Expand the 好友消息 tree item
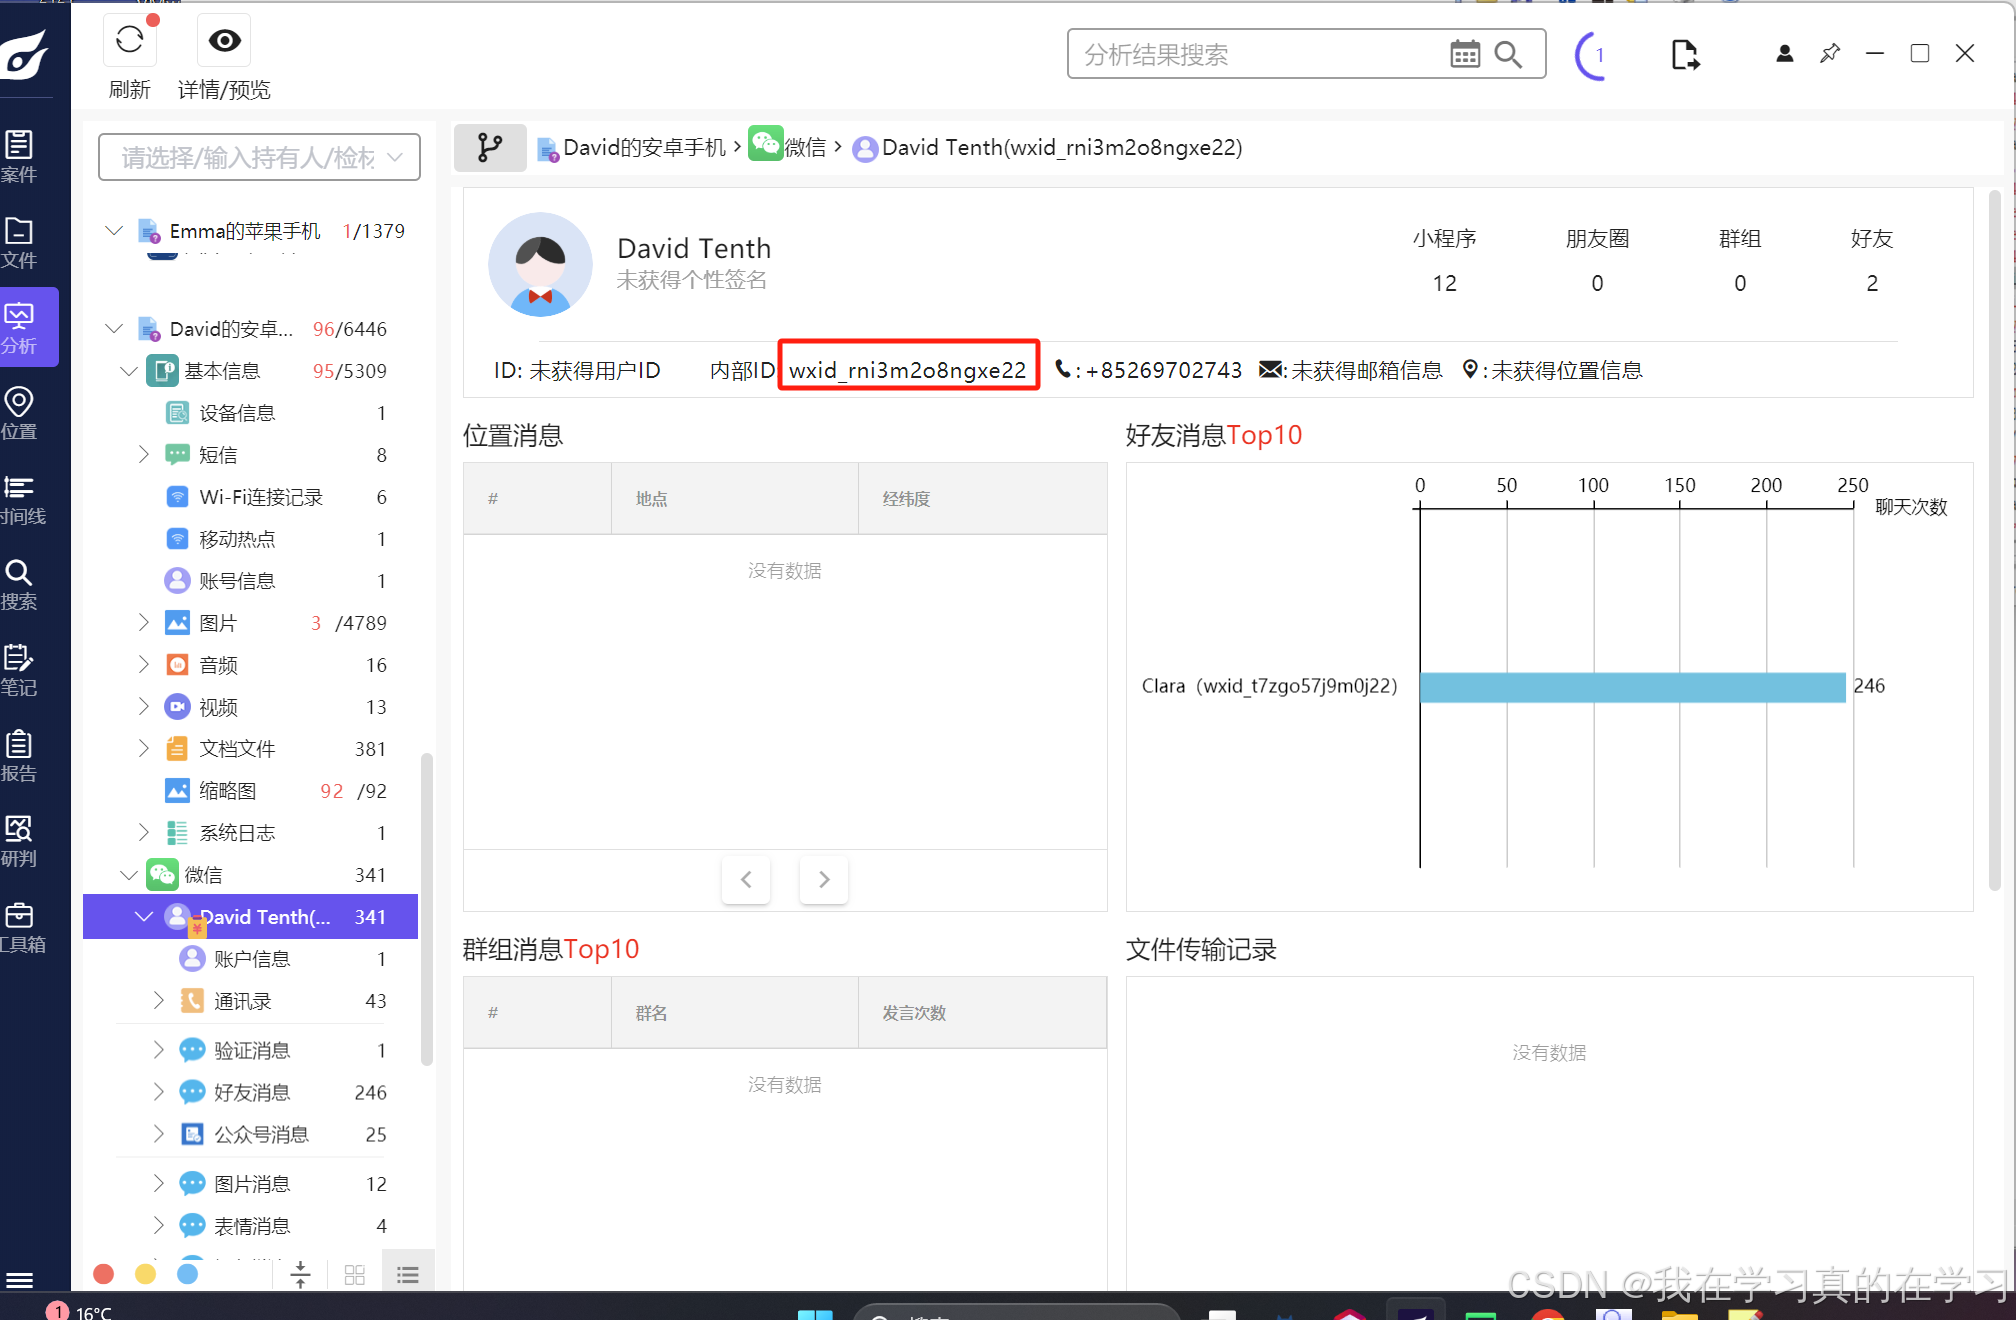Viewport: 2016px width, 1320px height. click(x=158, y=1092)
